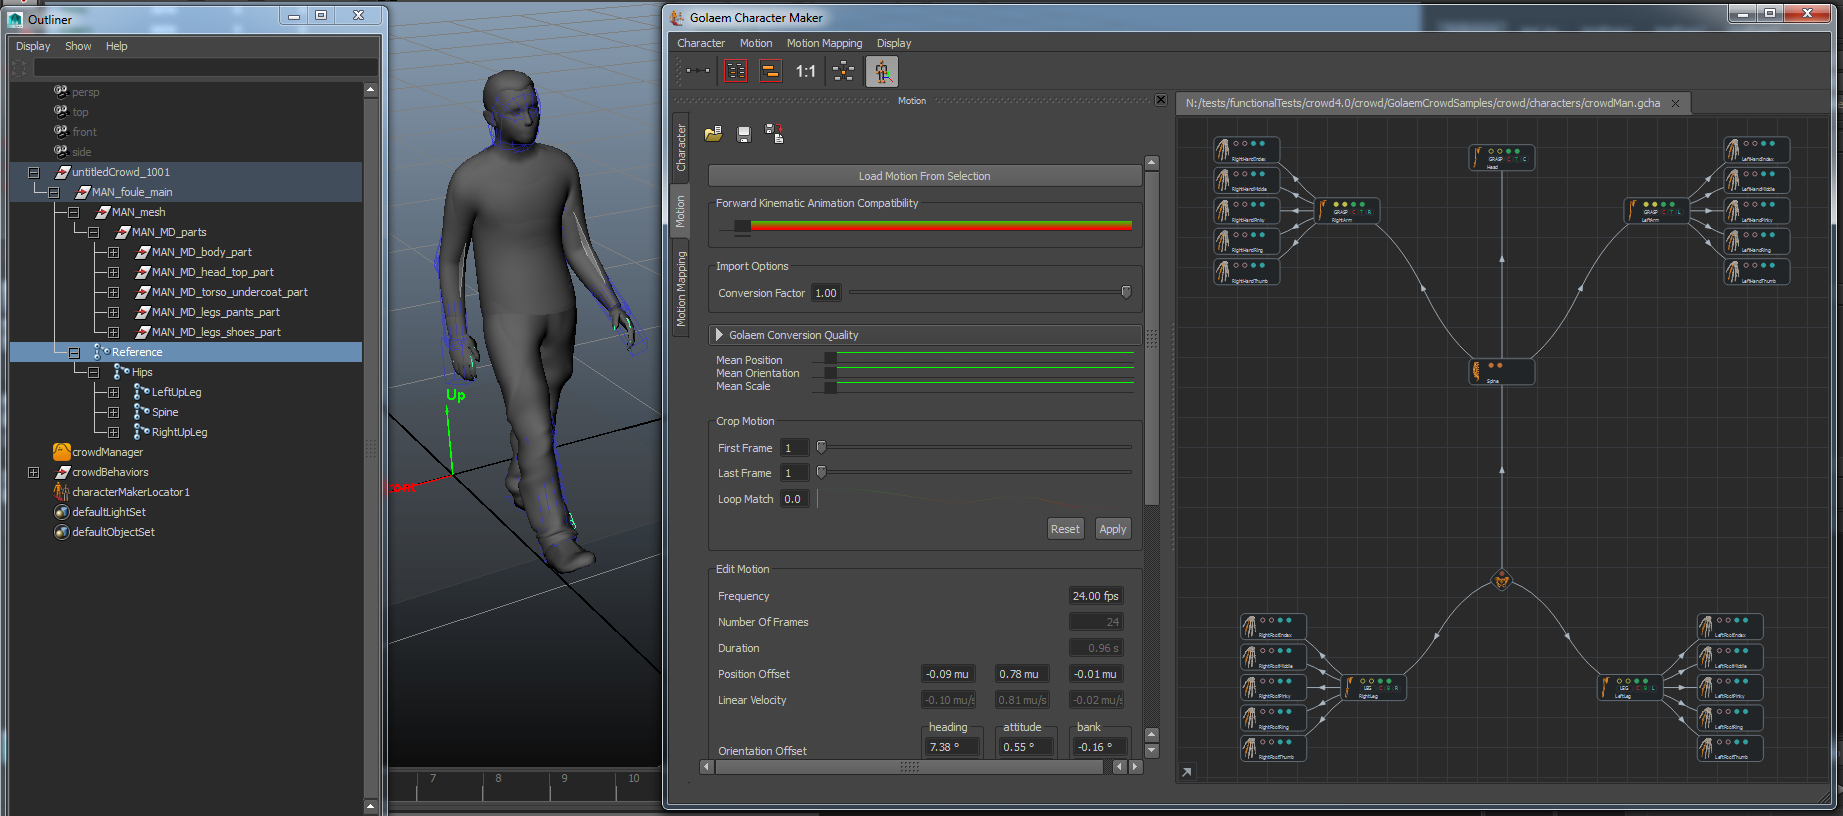This screenshot has width=1843, height=816.
Task: Expand the crowdBehaviors tree node
Action: point(33,472)
